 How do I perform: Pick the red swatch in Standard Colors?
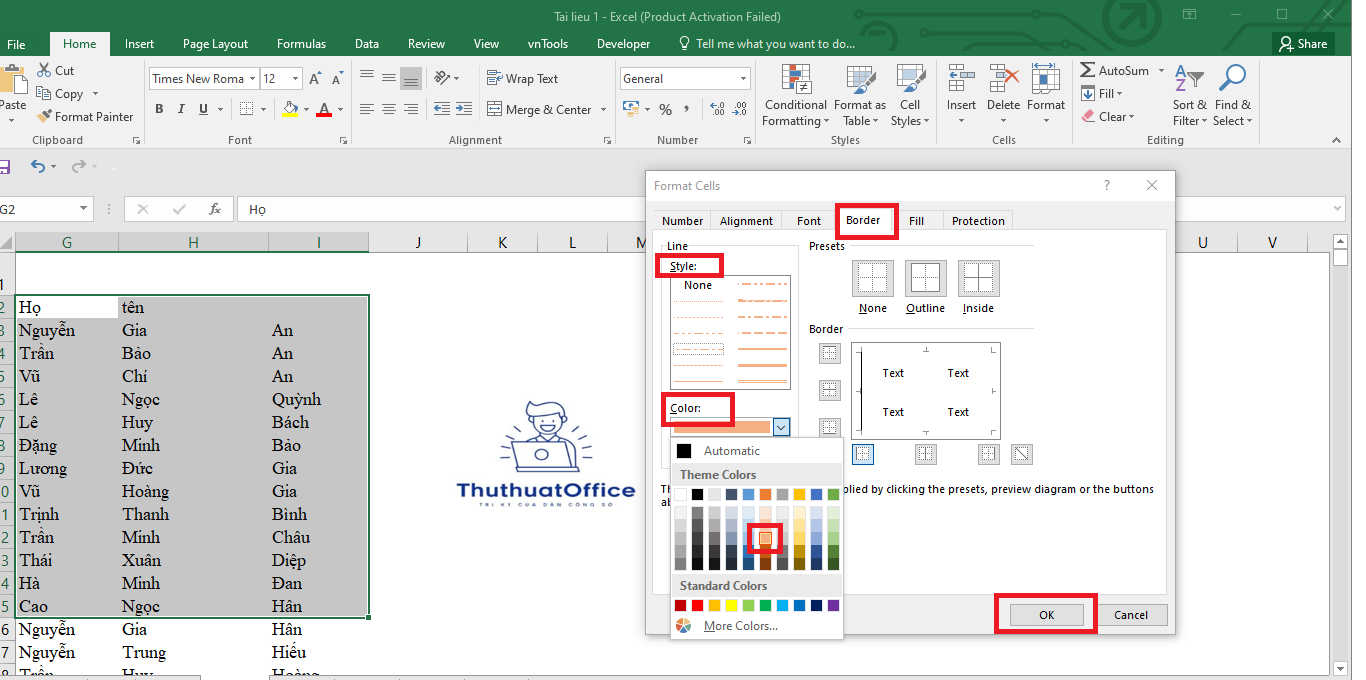point(697,606)
